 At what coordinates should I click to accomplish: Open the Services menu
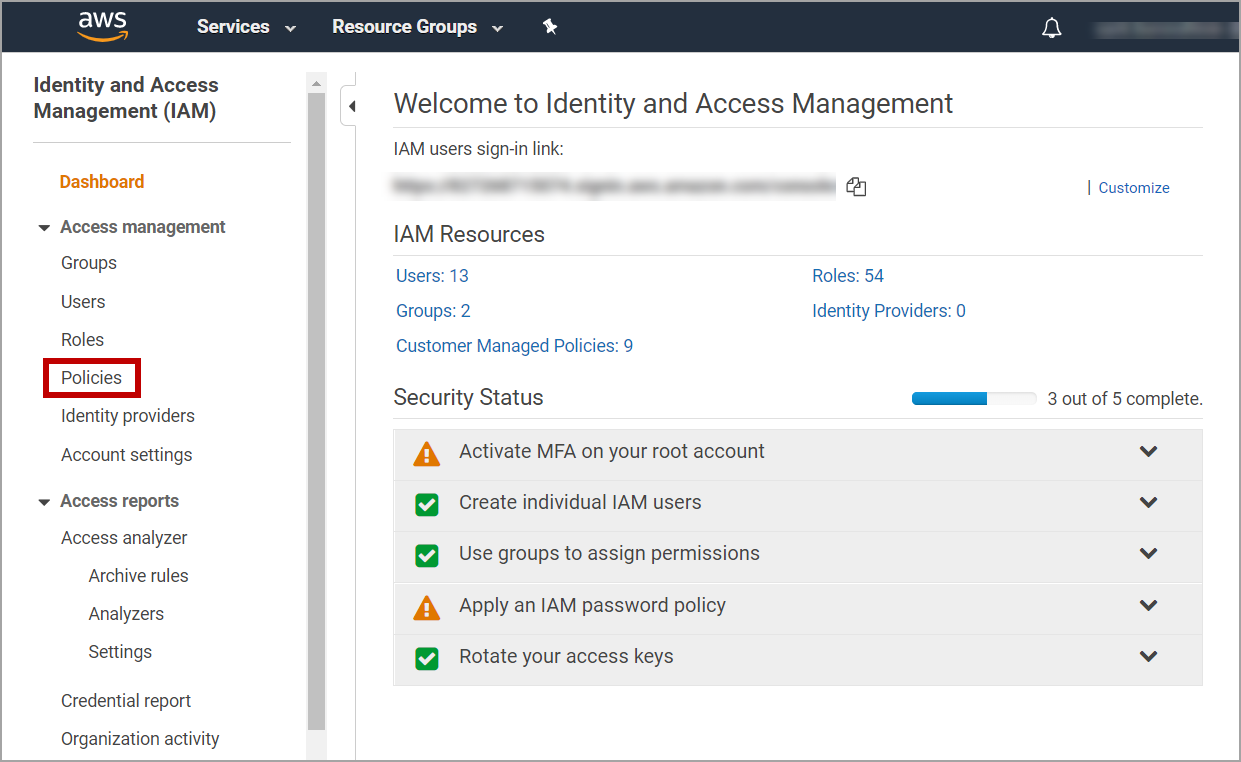tap(246, 27)
